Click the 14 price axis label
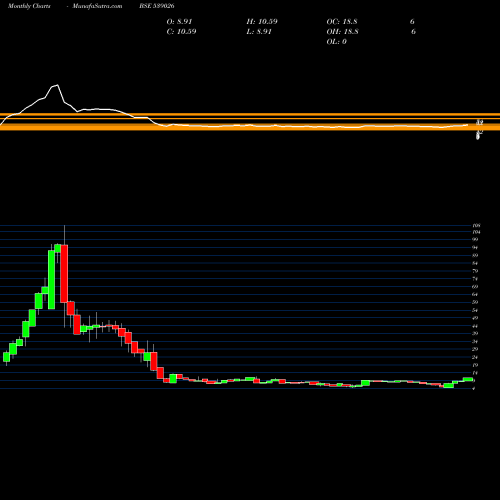Screen dimensions: 500x500 point(475,373)
